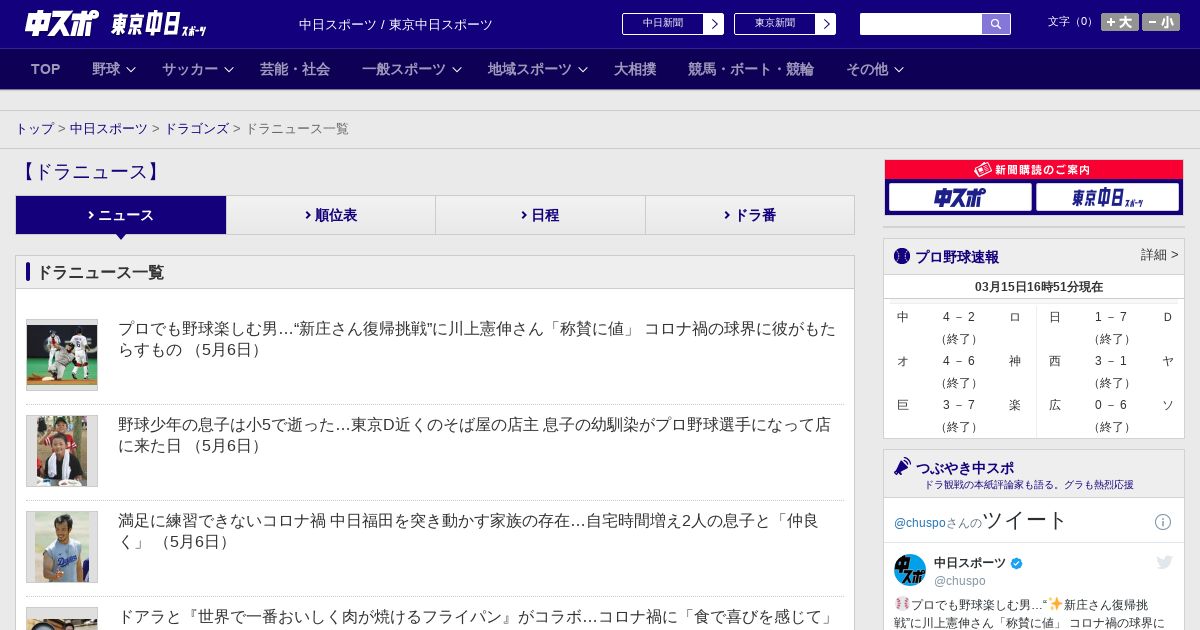Open thumbnail of 新庄さん復帰挑戦 article

tap(62, 355)
